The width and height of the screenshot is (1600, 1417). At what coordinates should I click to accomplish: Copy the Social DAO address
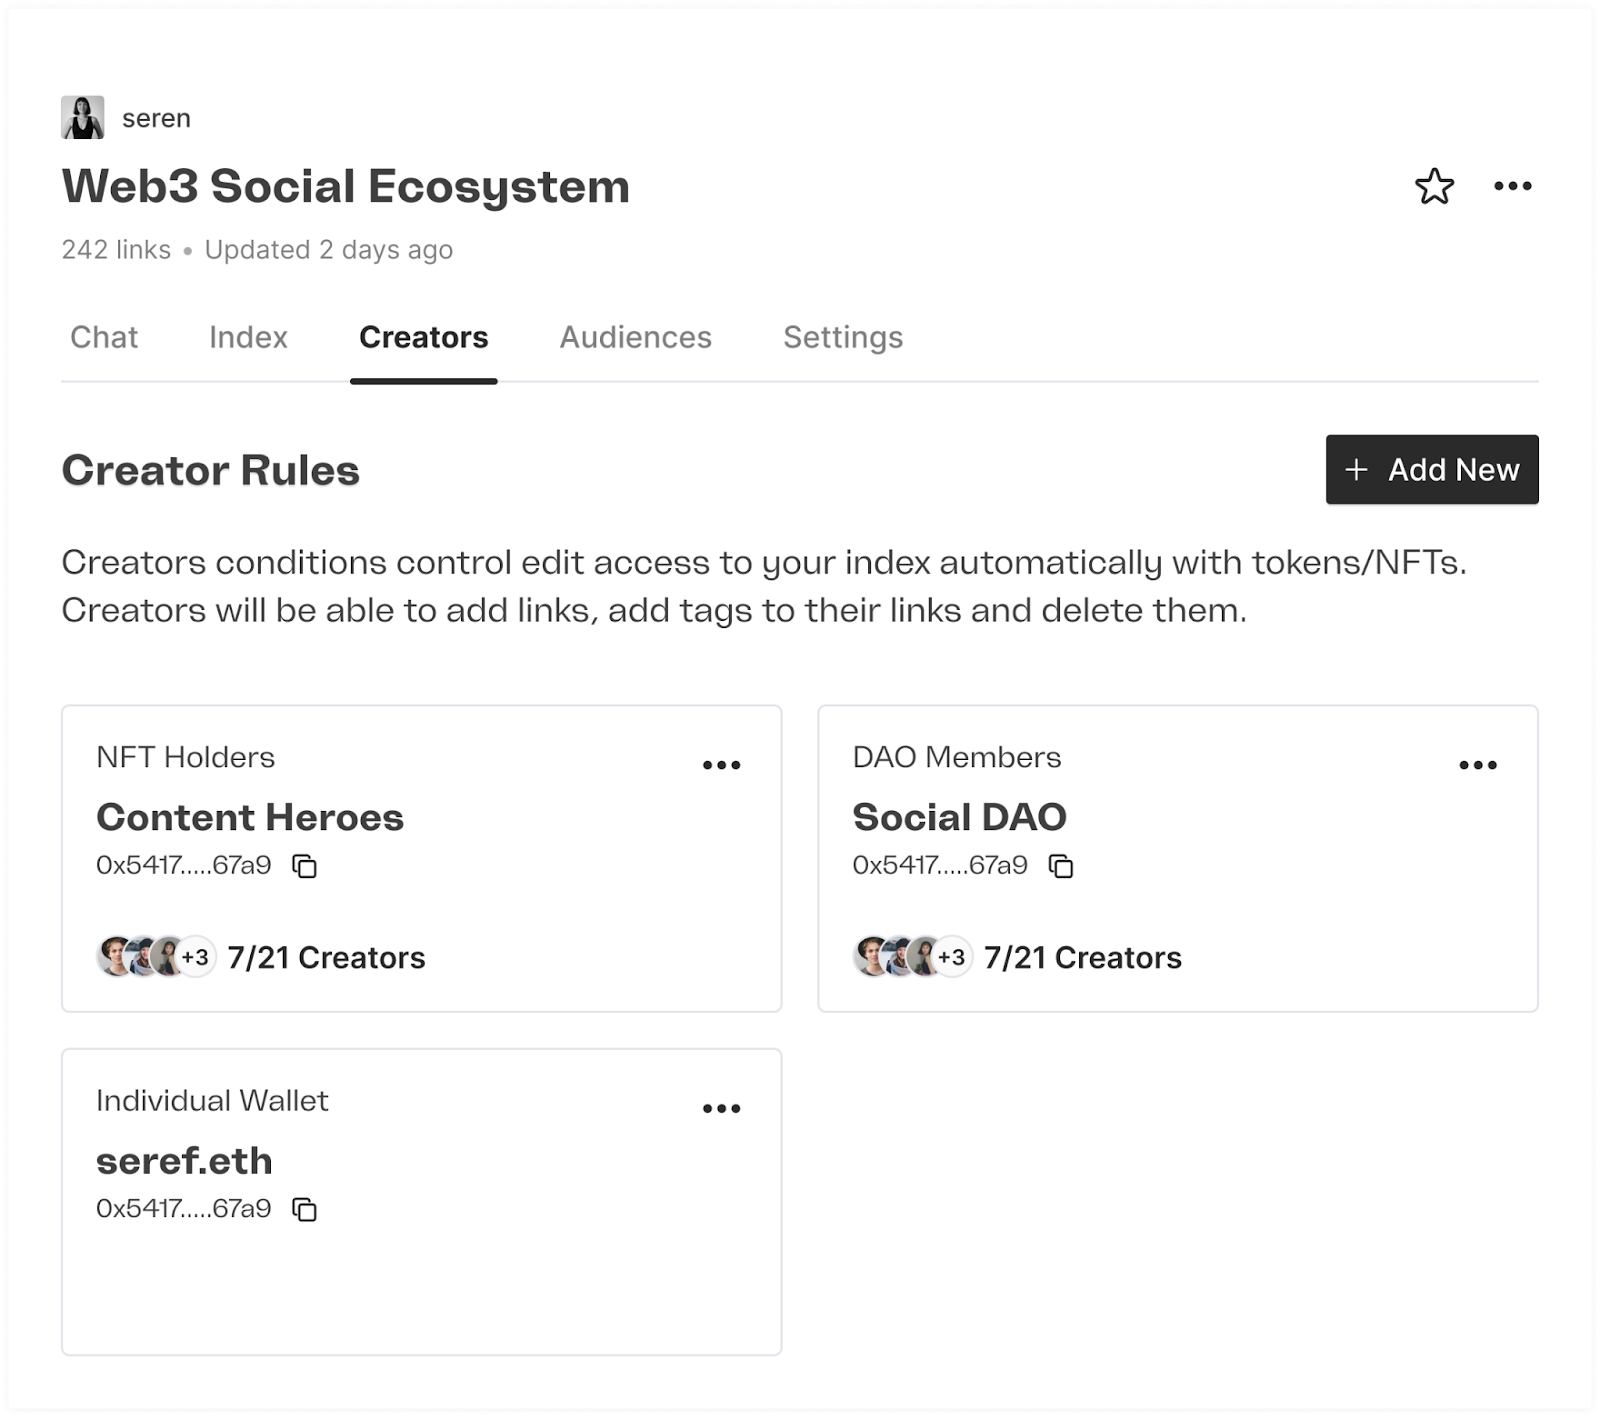tap(1061, 866)
